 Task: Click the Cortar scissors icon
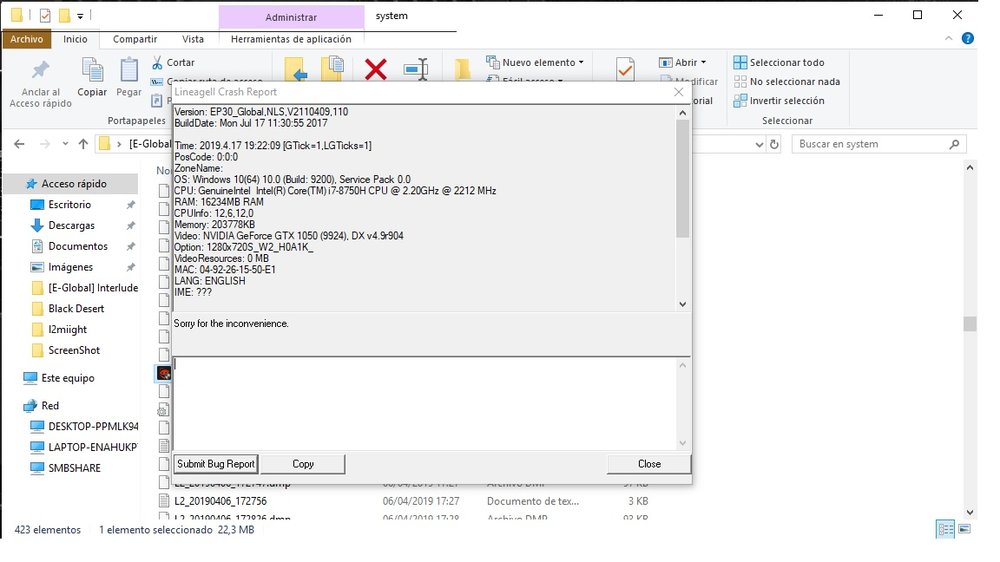click(158, 63)
